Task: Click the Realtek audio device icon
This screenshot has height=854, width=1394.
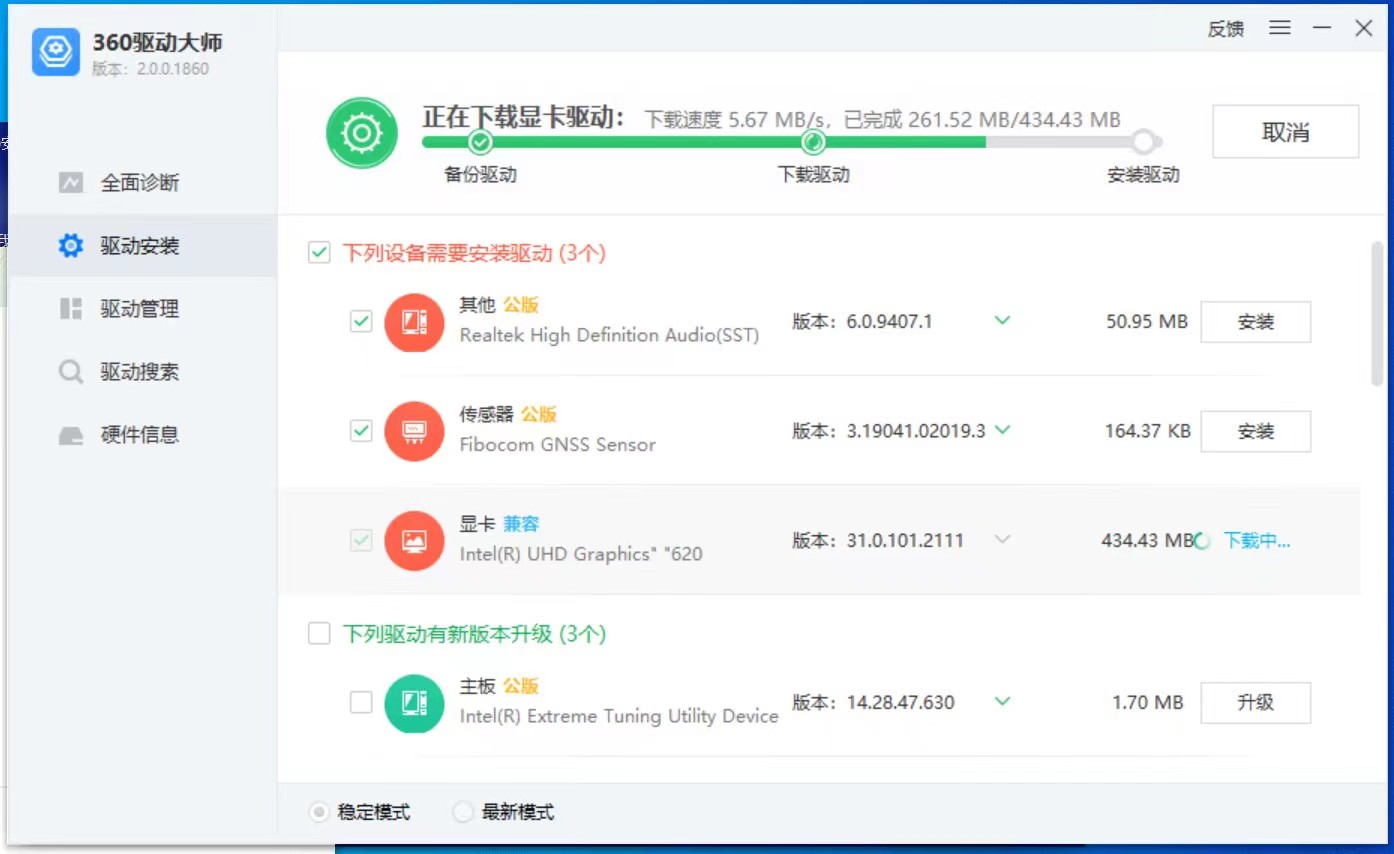Action: point(414,322)
